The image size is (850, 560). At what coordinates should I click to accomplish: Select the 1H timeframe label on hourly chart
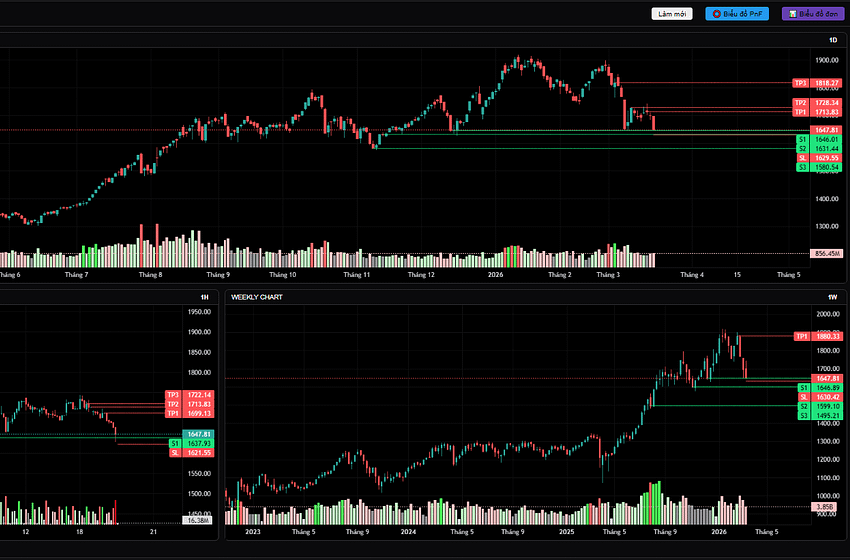pos(205,297)
